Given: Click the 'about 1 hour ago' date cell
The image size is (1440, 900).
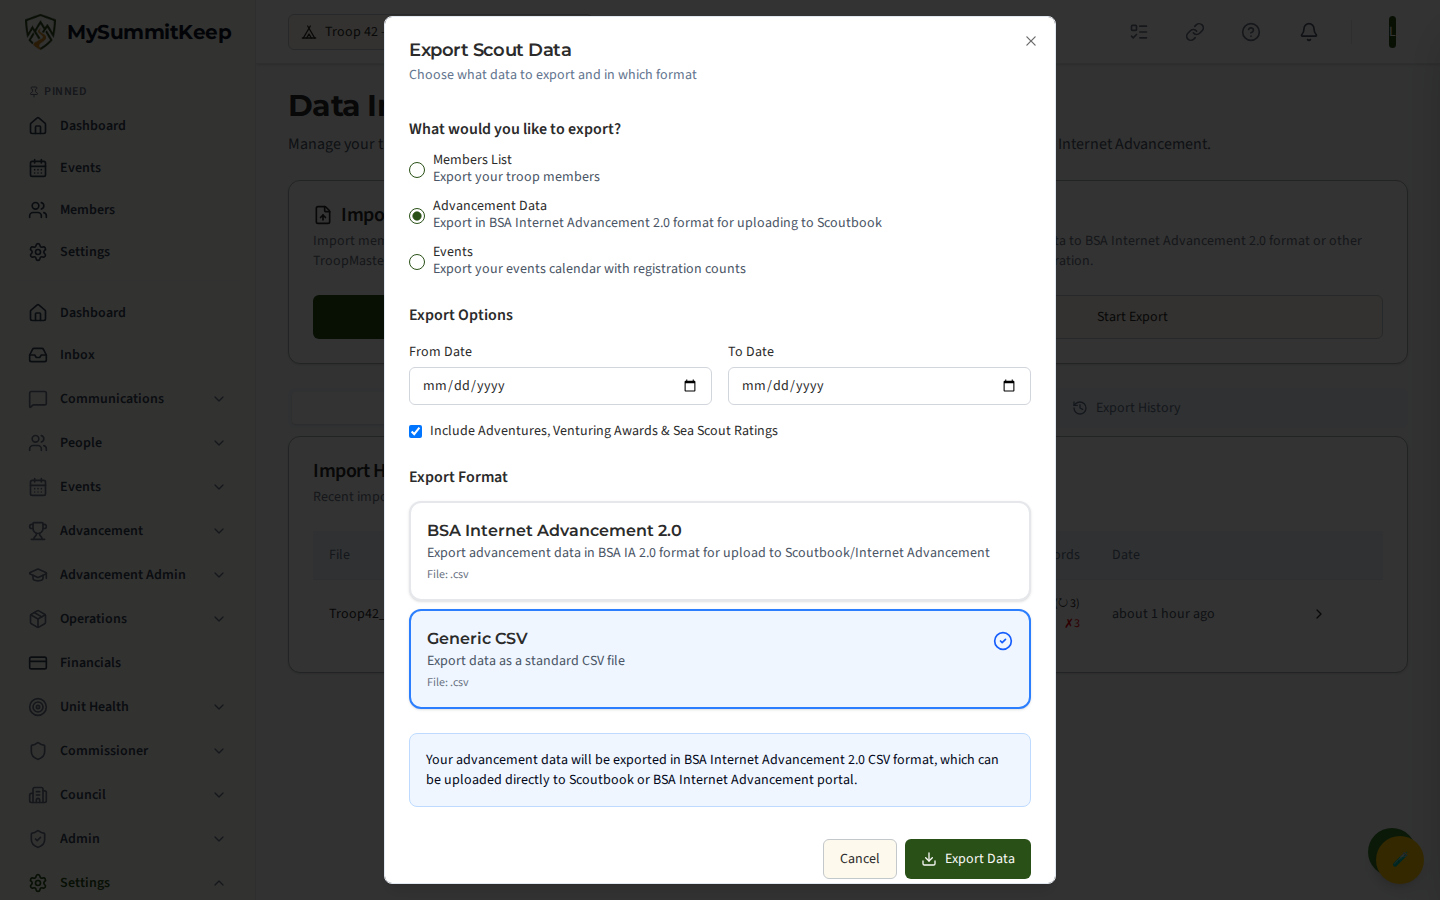Looking at the screenshot, I should [1163, 614].
